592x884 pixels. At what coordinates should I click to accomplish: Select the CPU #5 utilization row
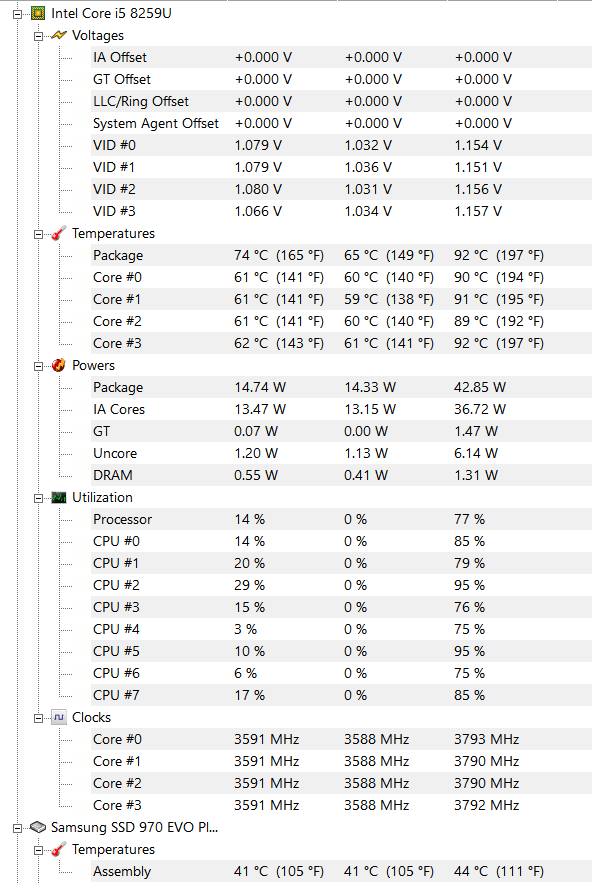coord(341,651)
